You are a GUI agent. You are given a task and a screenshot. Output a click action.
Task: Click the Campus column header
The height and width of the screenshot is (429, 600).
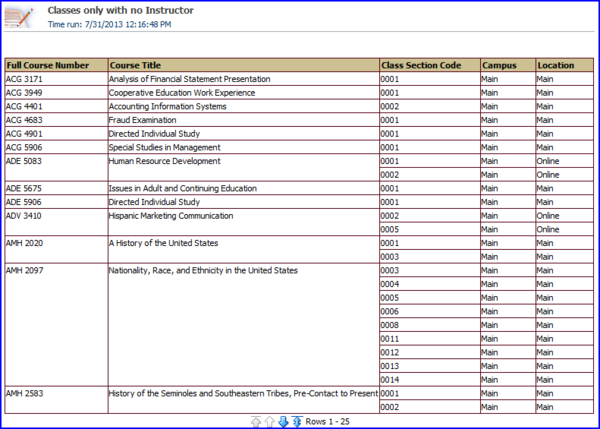pyautogui.click(x=508, y=65)
